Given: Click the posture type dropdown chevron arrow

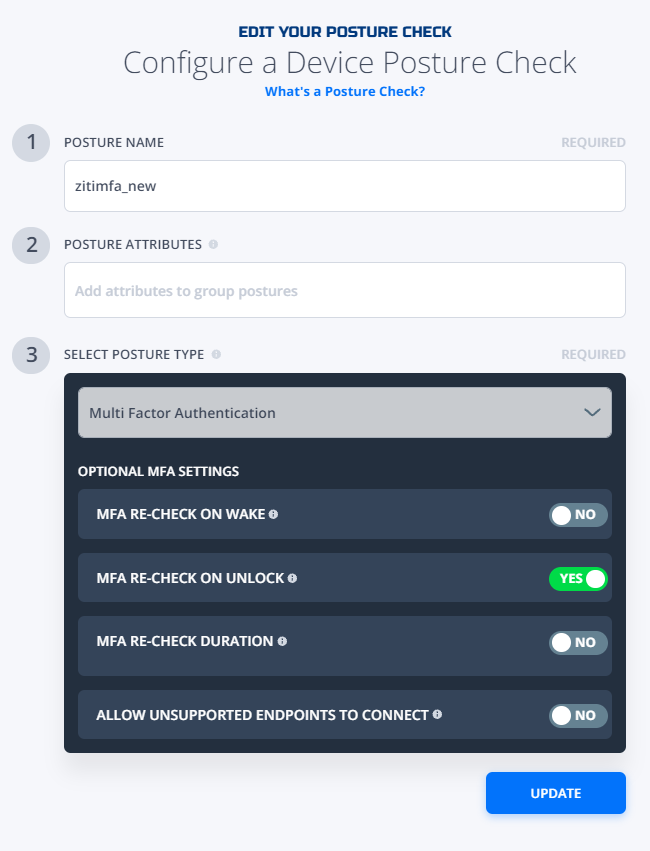Looking at the screenshot, I should pyautogui.click(x=592, y=412).
